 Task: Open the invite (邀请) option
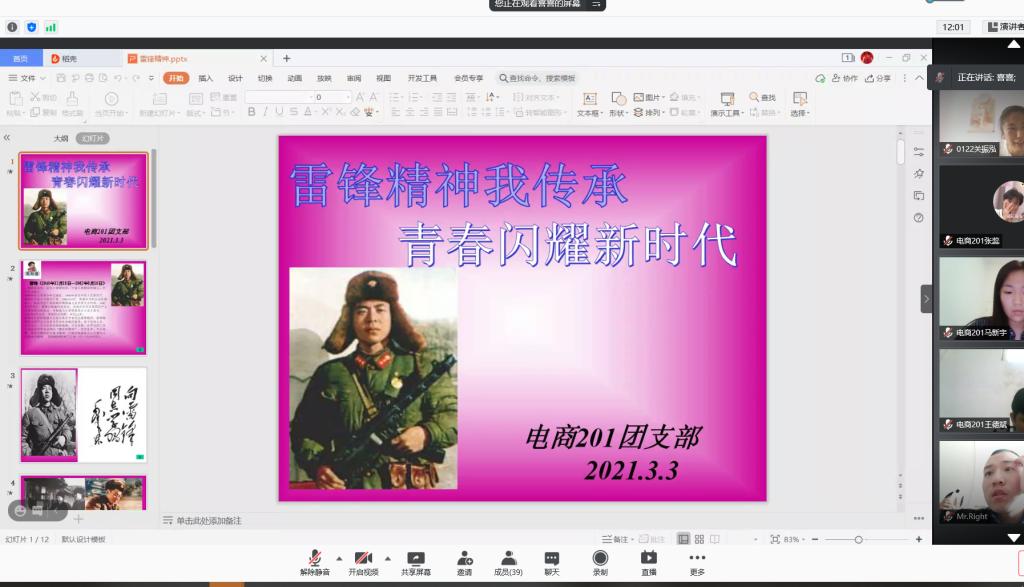[x=464, y=563]
